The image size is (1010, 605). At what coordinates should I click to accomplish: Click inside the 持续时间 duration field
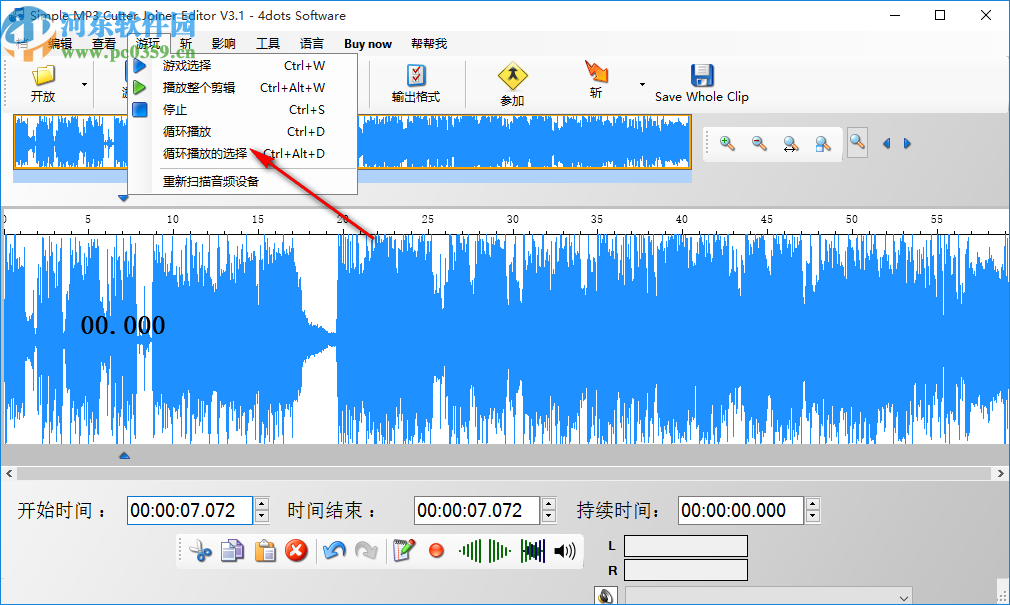[740, 510]
